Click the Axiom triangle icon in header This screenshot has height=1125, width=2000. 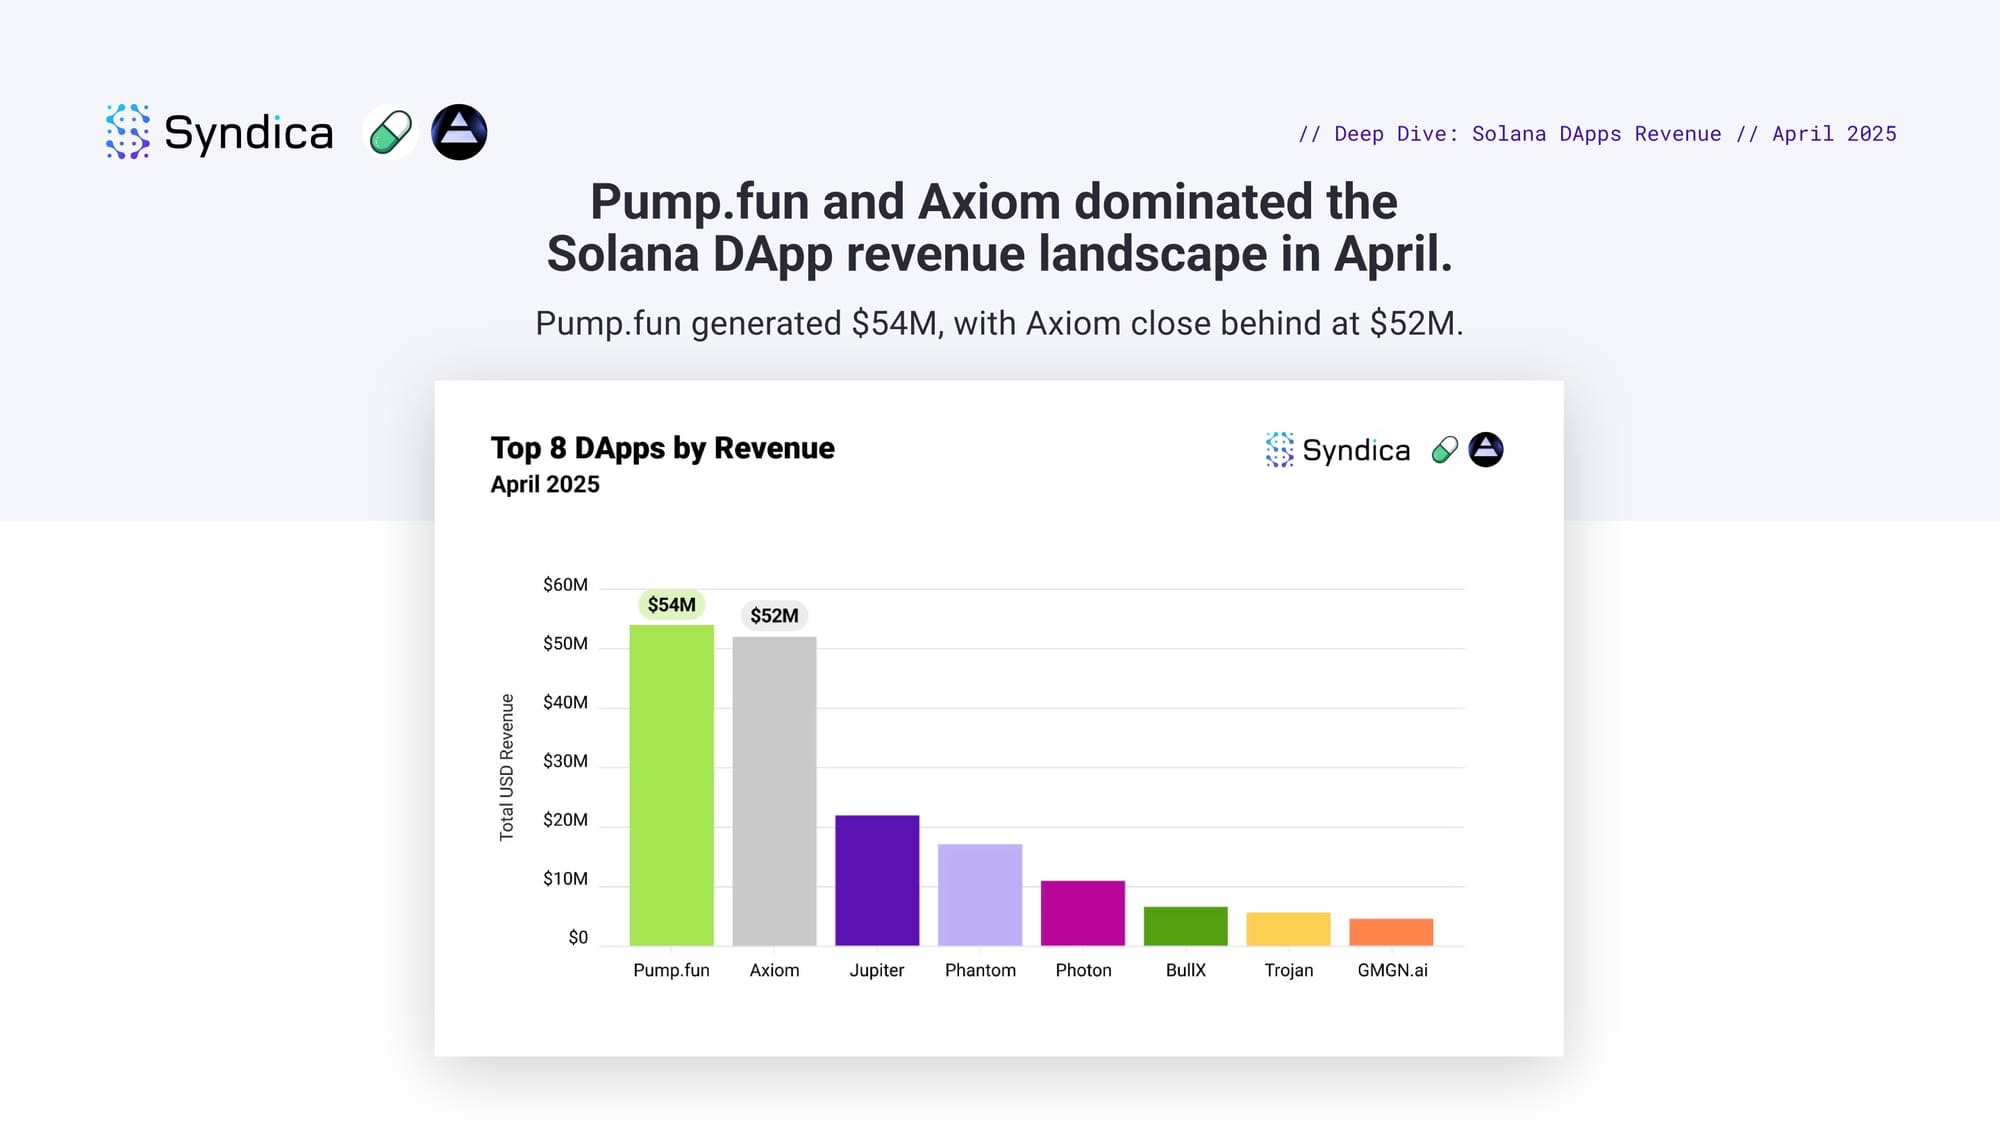point(459,132)
